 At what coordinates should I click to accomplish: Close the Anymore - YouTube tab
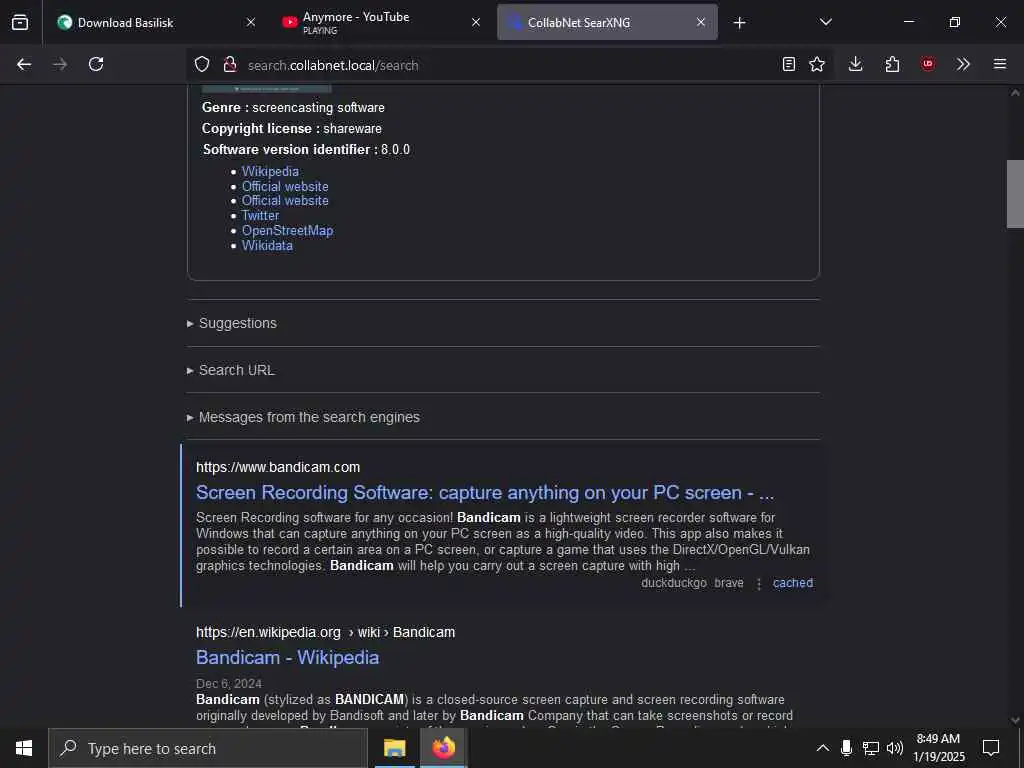tap(476, 23)
